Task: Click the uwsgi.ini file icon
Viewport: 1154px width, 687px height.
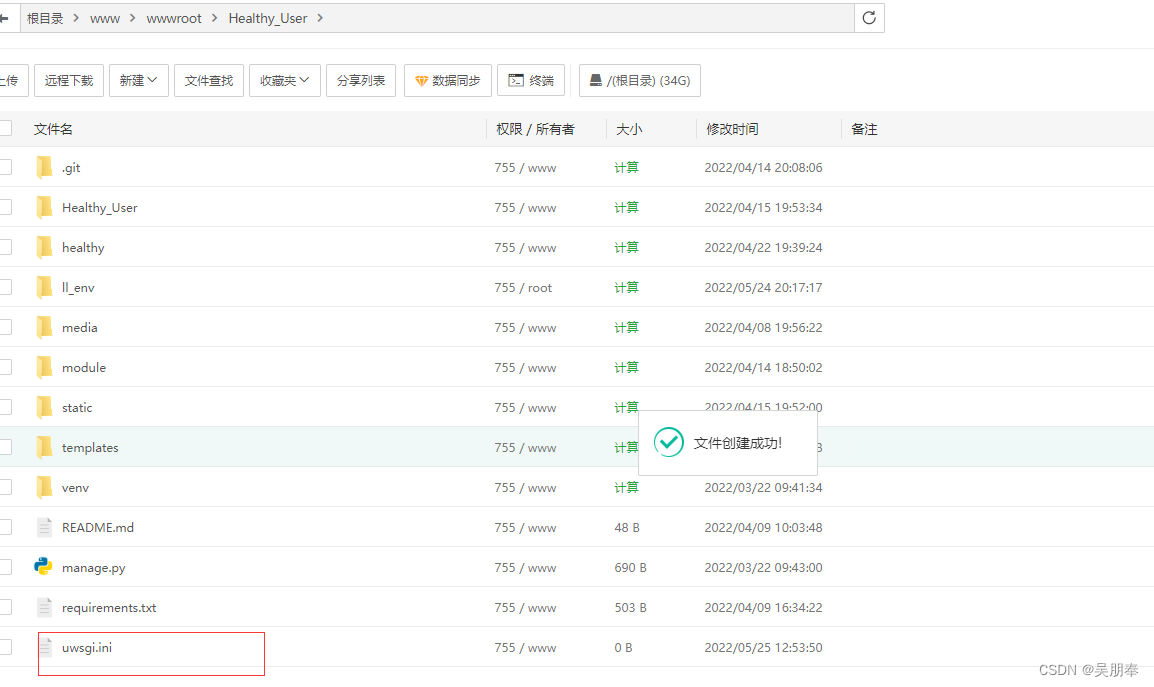Action: pyautogui.click(x=44, y=647)
